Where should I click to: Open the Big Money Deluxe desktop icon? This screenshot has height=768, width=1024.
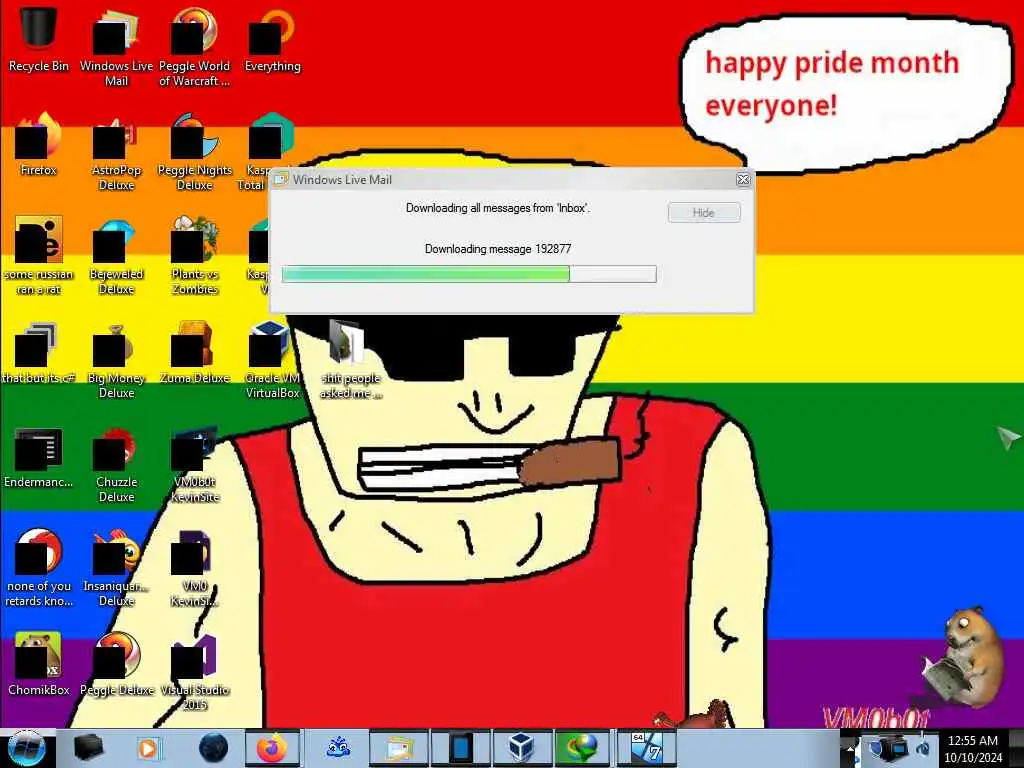tap(116, 360)
